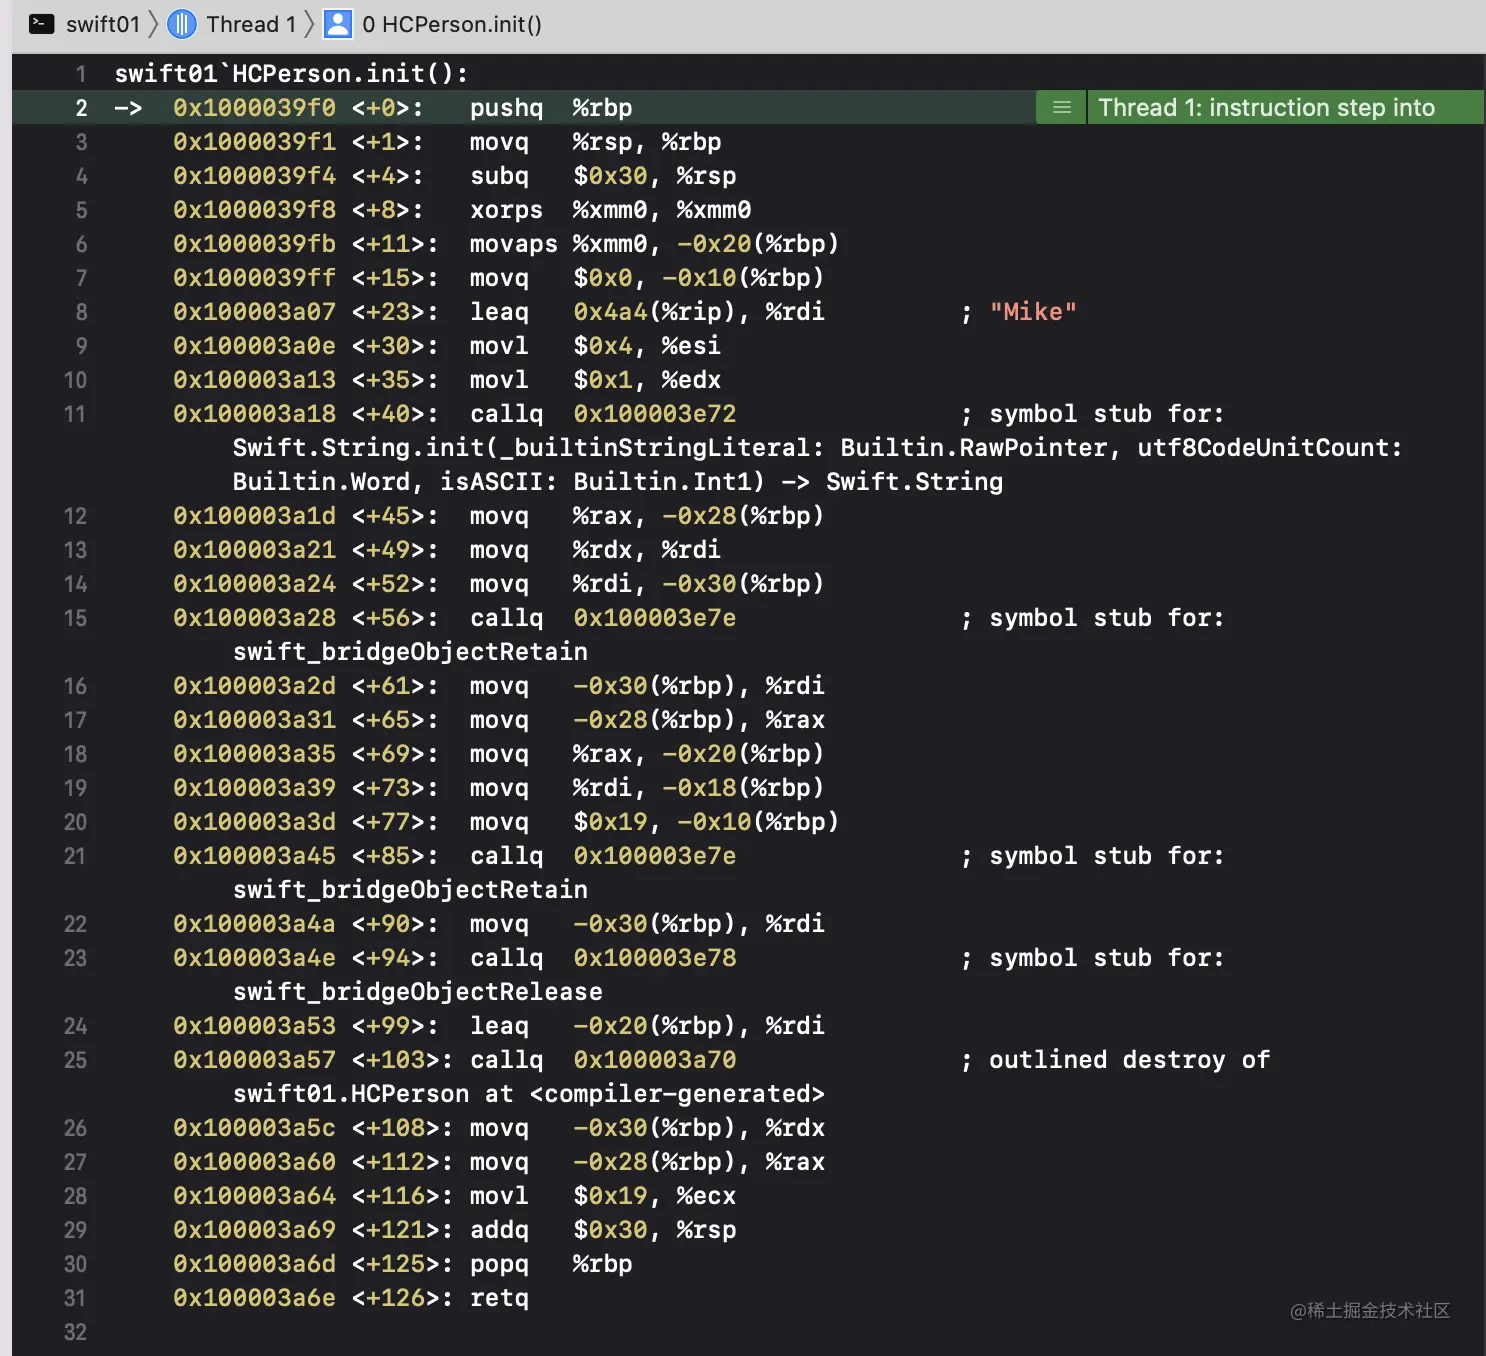This screenshot has height=1356, width=1486.
Task: Click the function header swift01`HCPerson.init():
Action: (291, 74)
